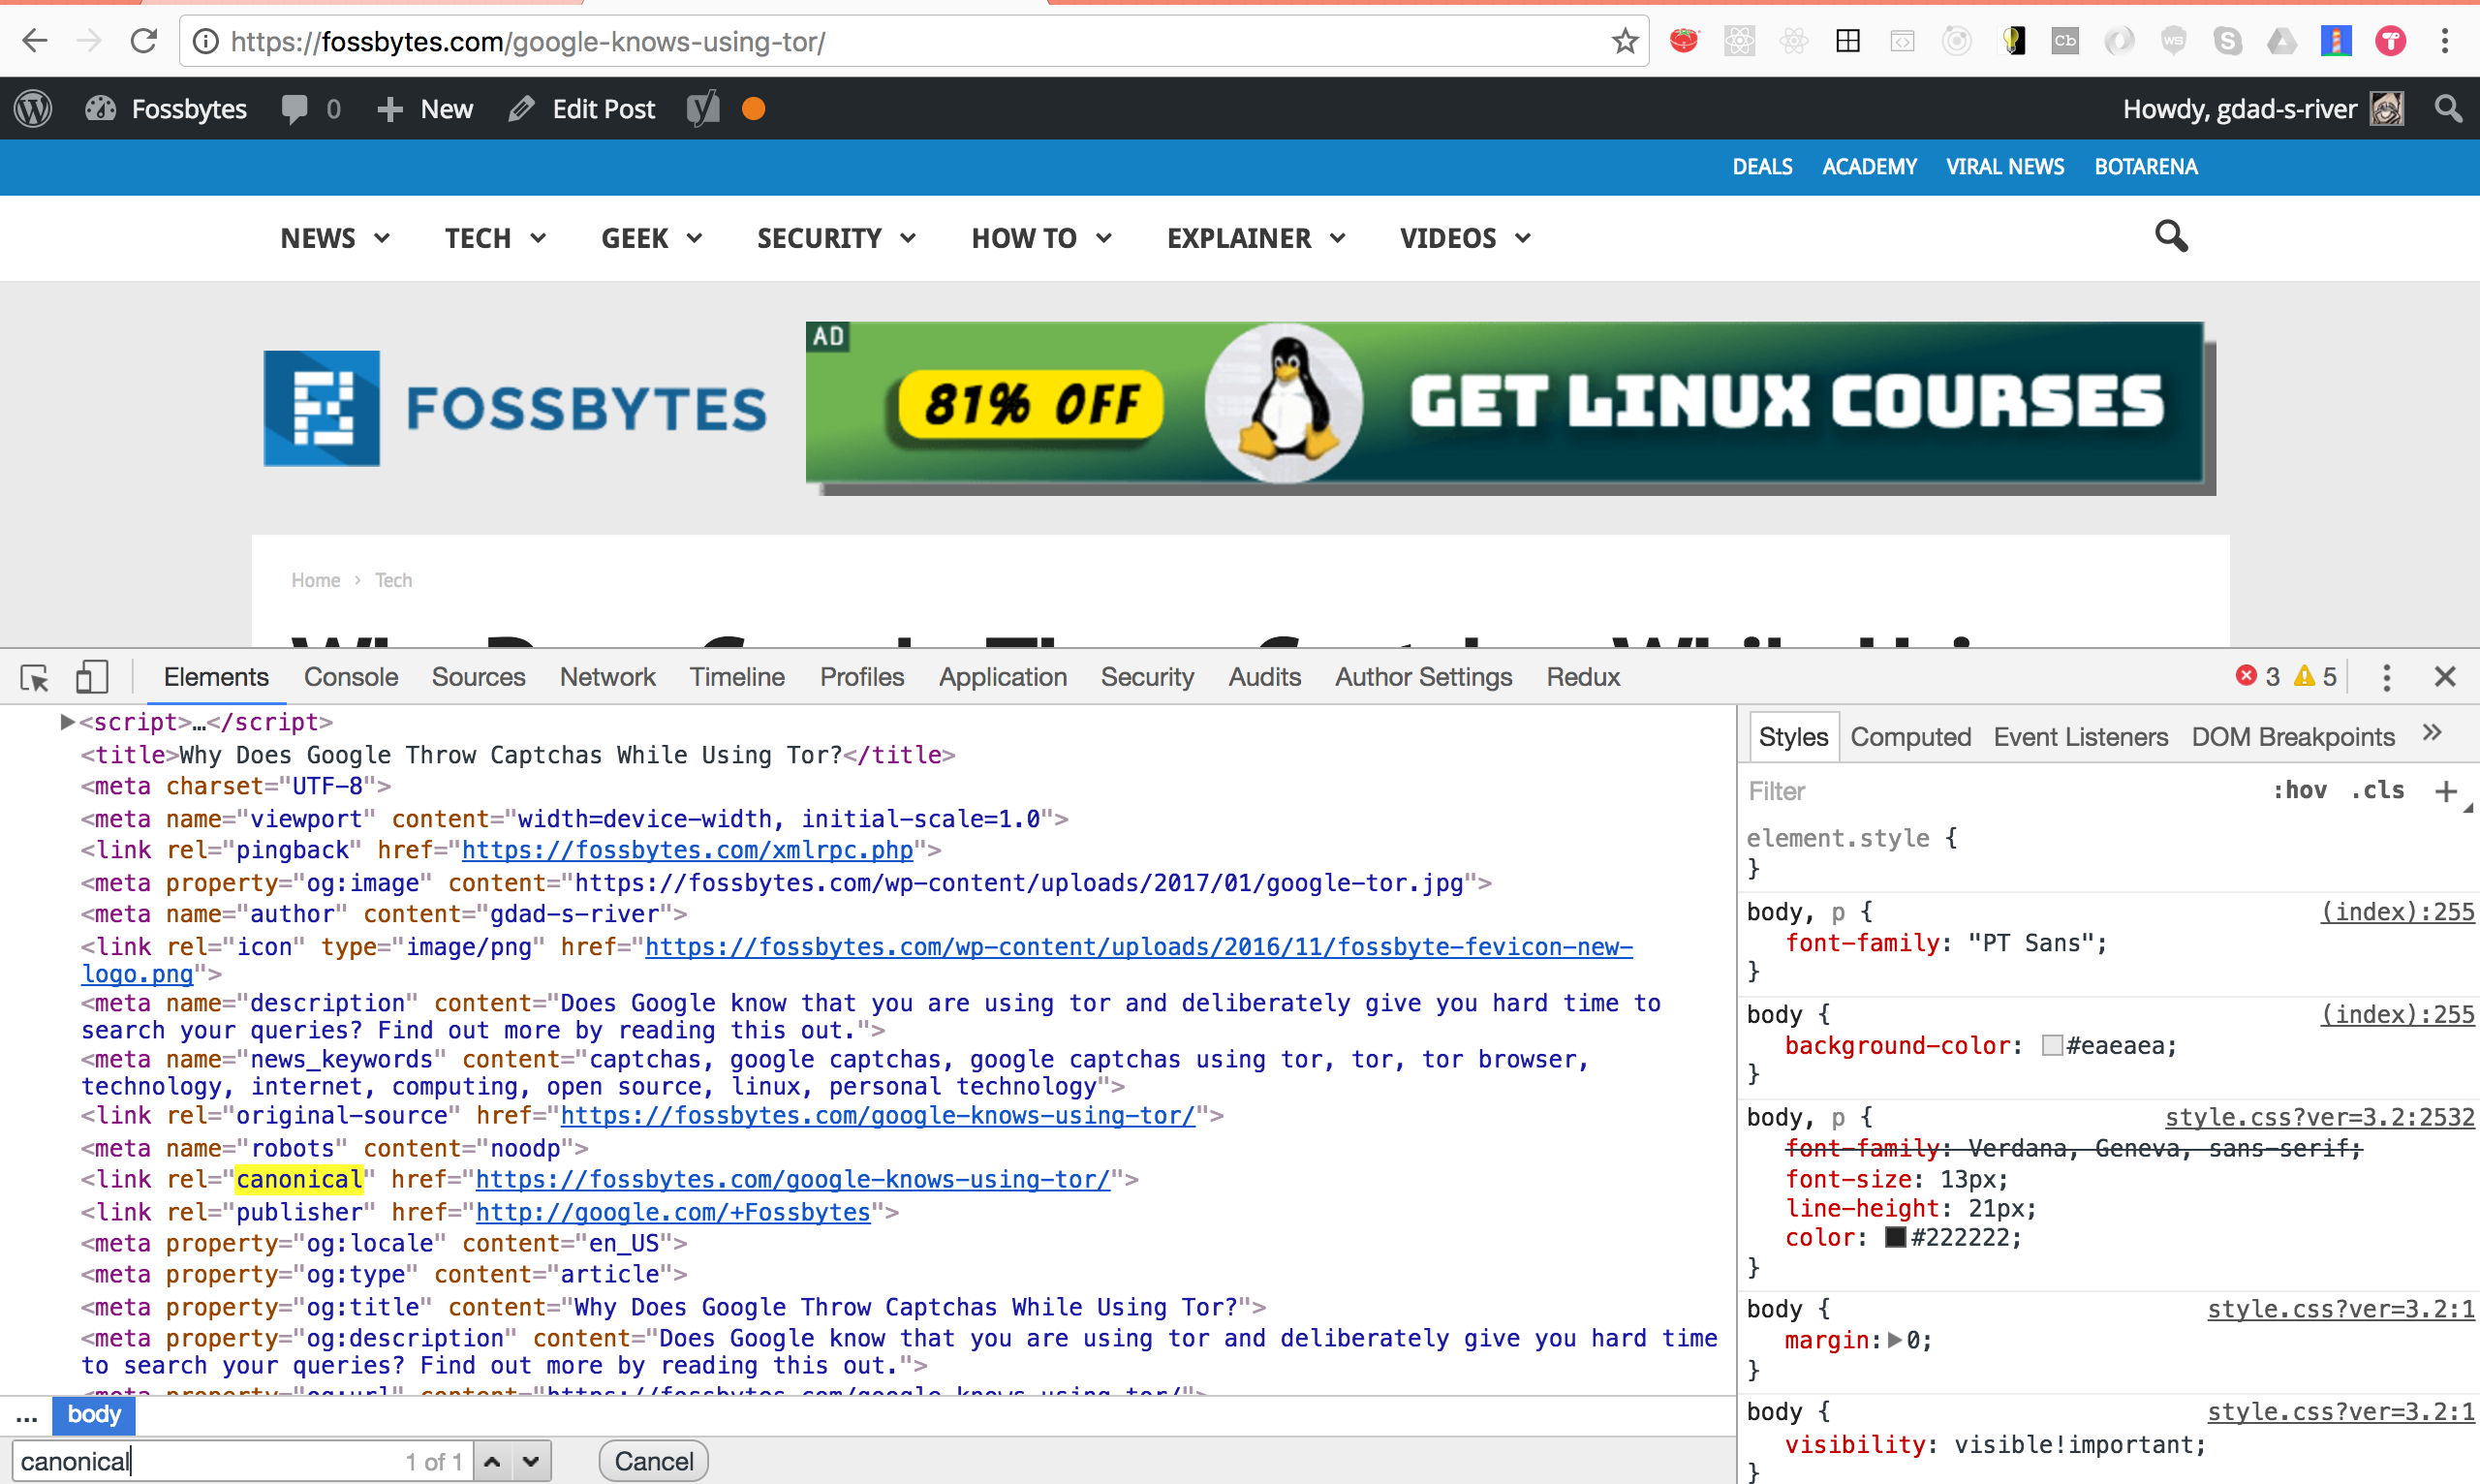Go back with browser back arrow
The width and height of the screenshot is (2480, 1484).
[35, 41]
